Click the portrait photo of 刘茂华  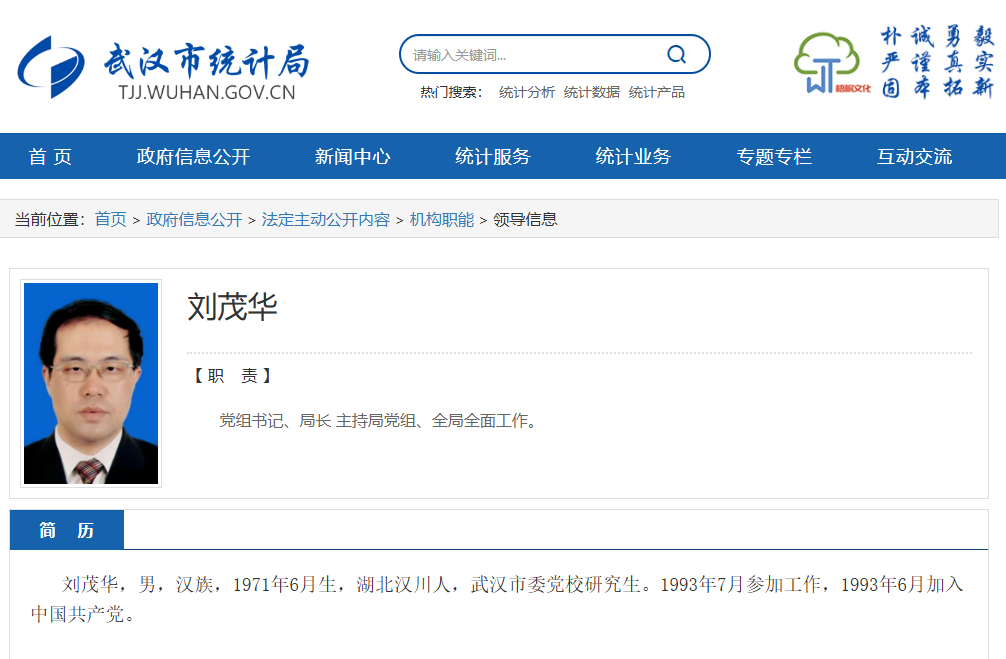click(90, 384)
